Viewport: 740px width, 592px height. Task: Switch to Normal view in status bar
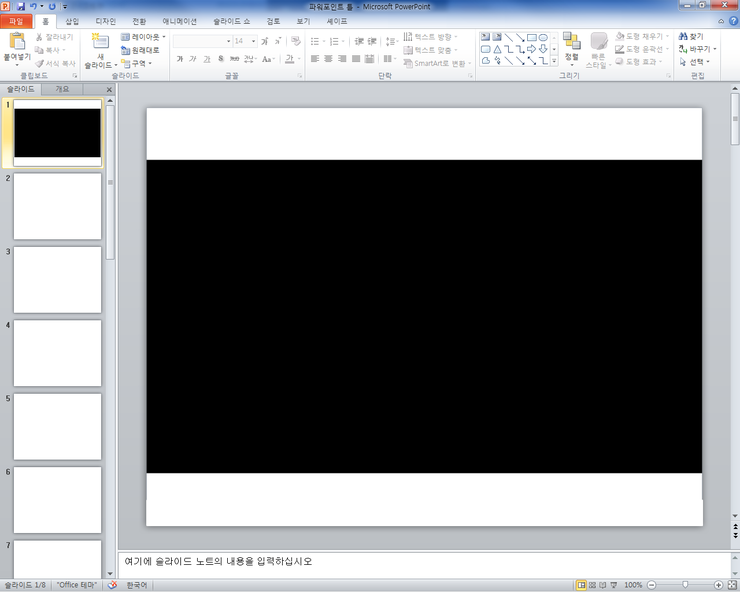coord(581,585)
